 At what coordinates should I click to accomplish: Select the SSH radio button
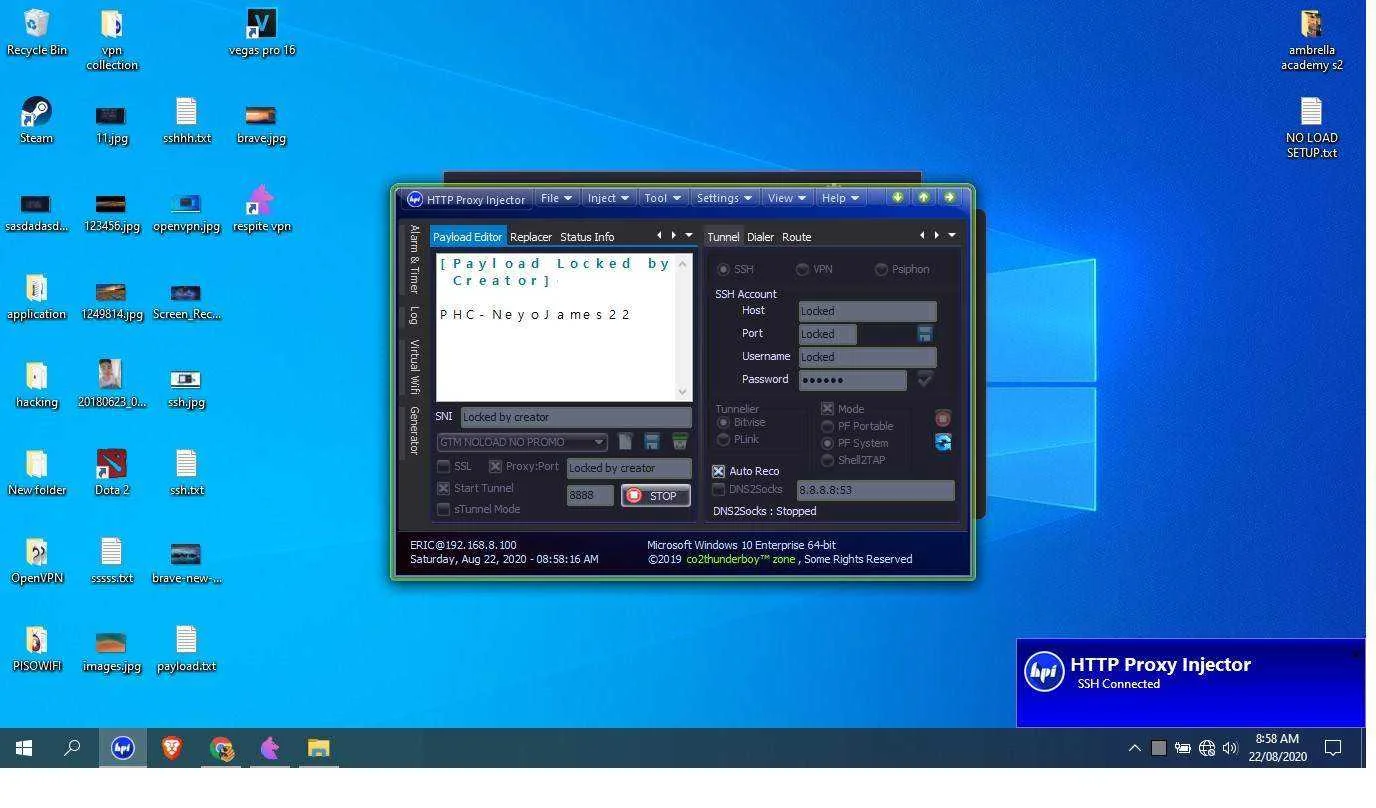(723, 269)
